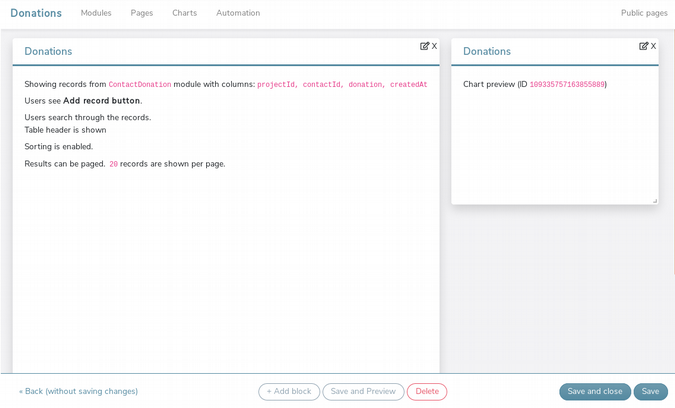Image resolution: width=675 pixels, height=408 pixels.
Task: Click Save and Preview
Action: pyautogui.click(x=363, y=391)
